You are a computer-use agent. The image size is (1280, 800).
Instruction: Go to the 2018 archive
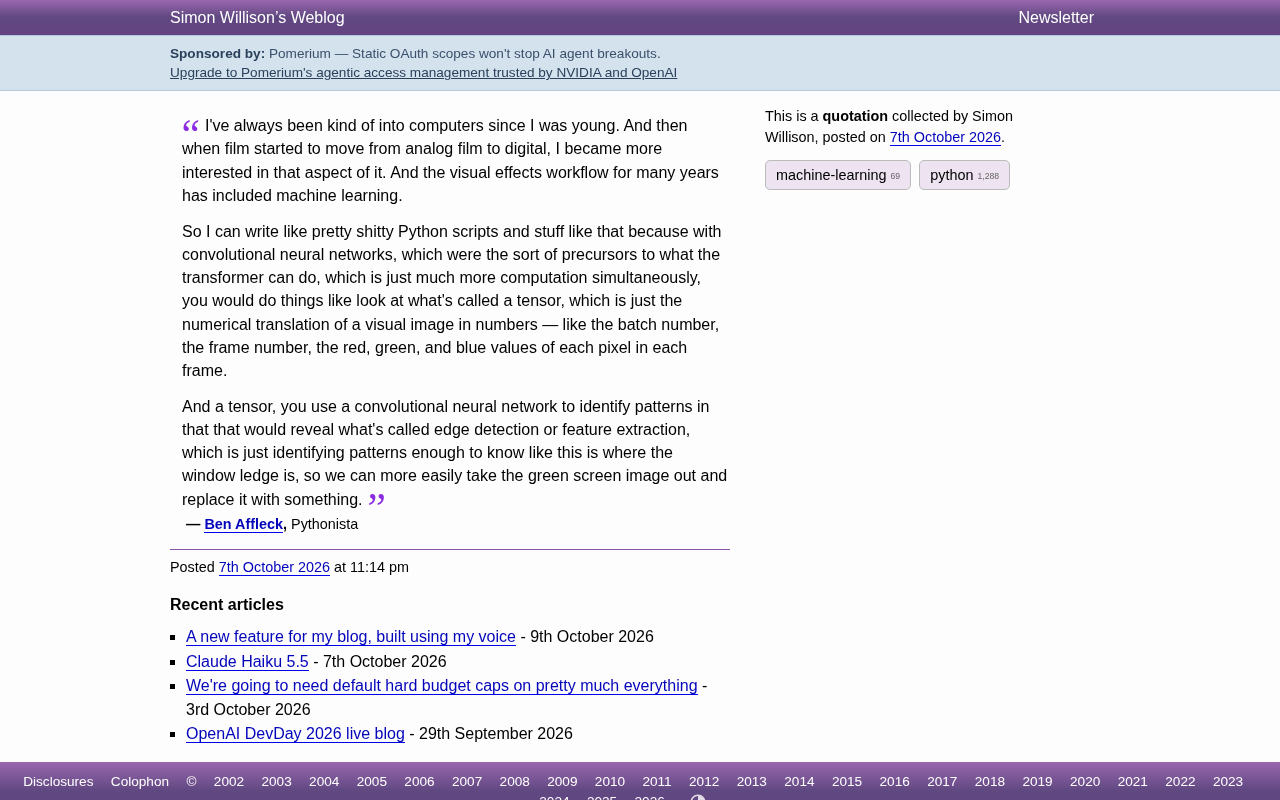tap(990, 781)
